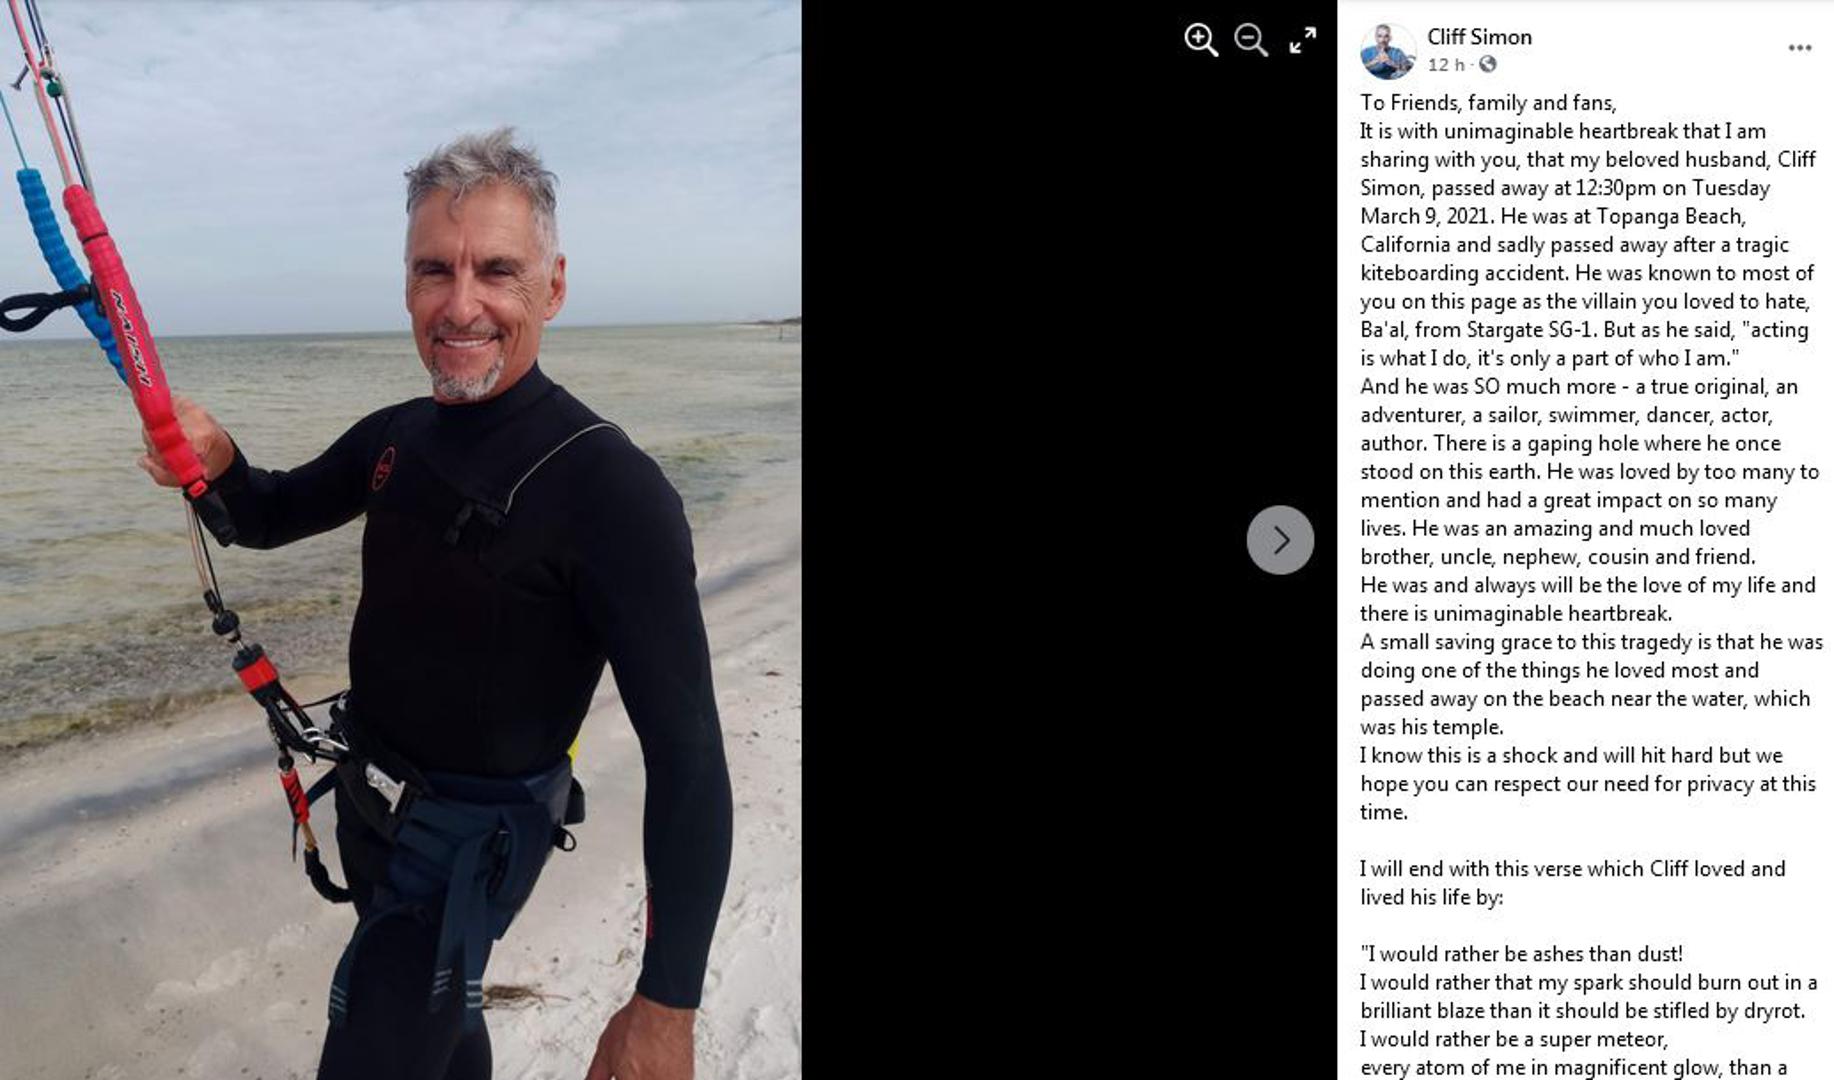Click the line mentioning Topanga Beach

[x=1553, y=217]
